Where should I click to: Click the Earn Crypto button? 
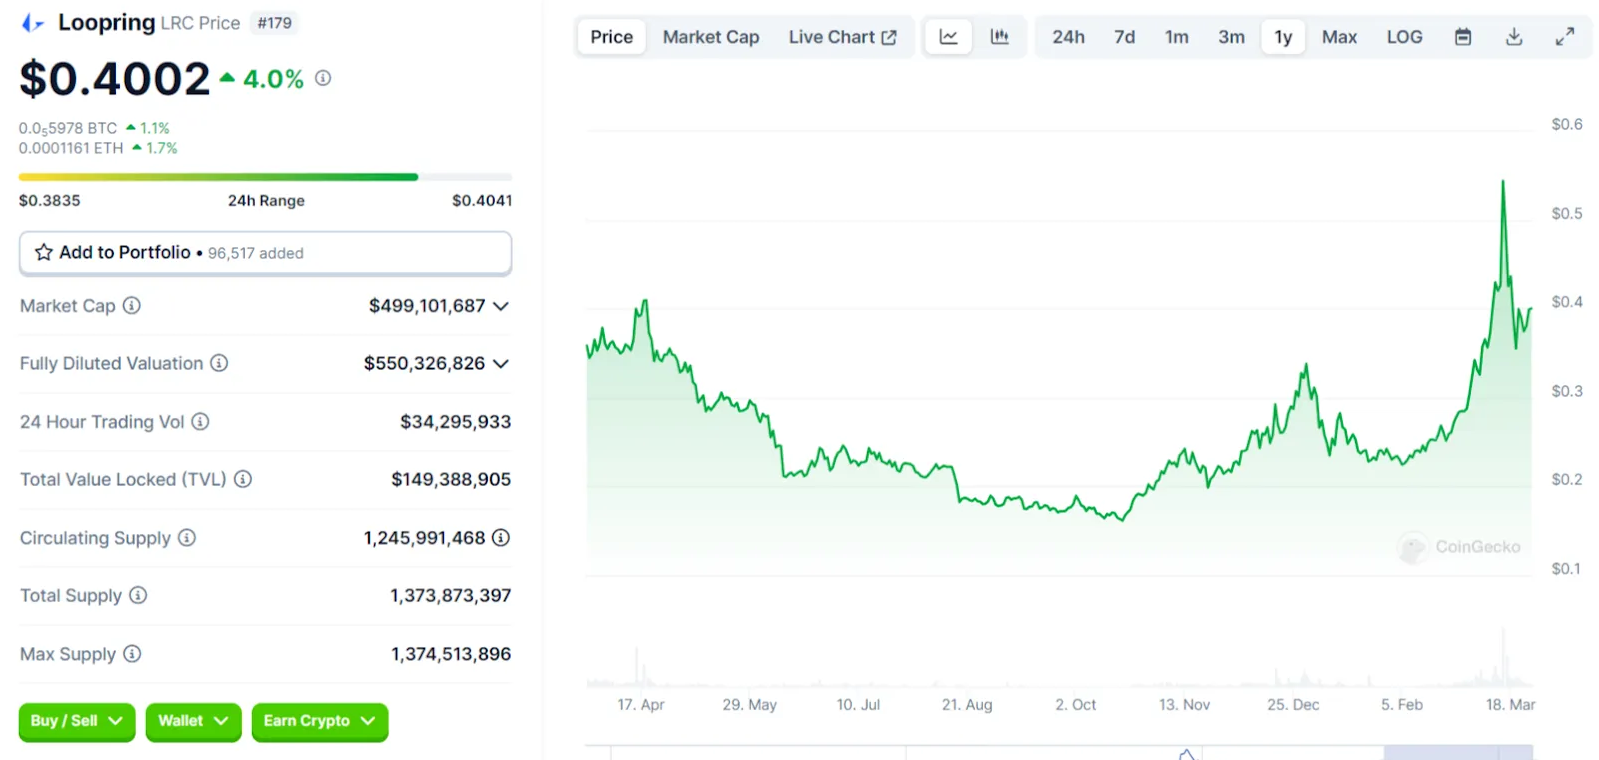319,721
